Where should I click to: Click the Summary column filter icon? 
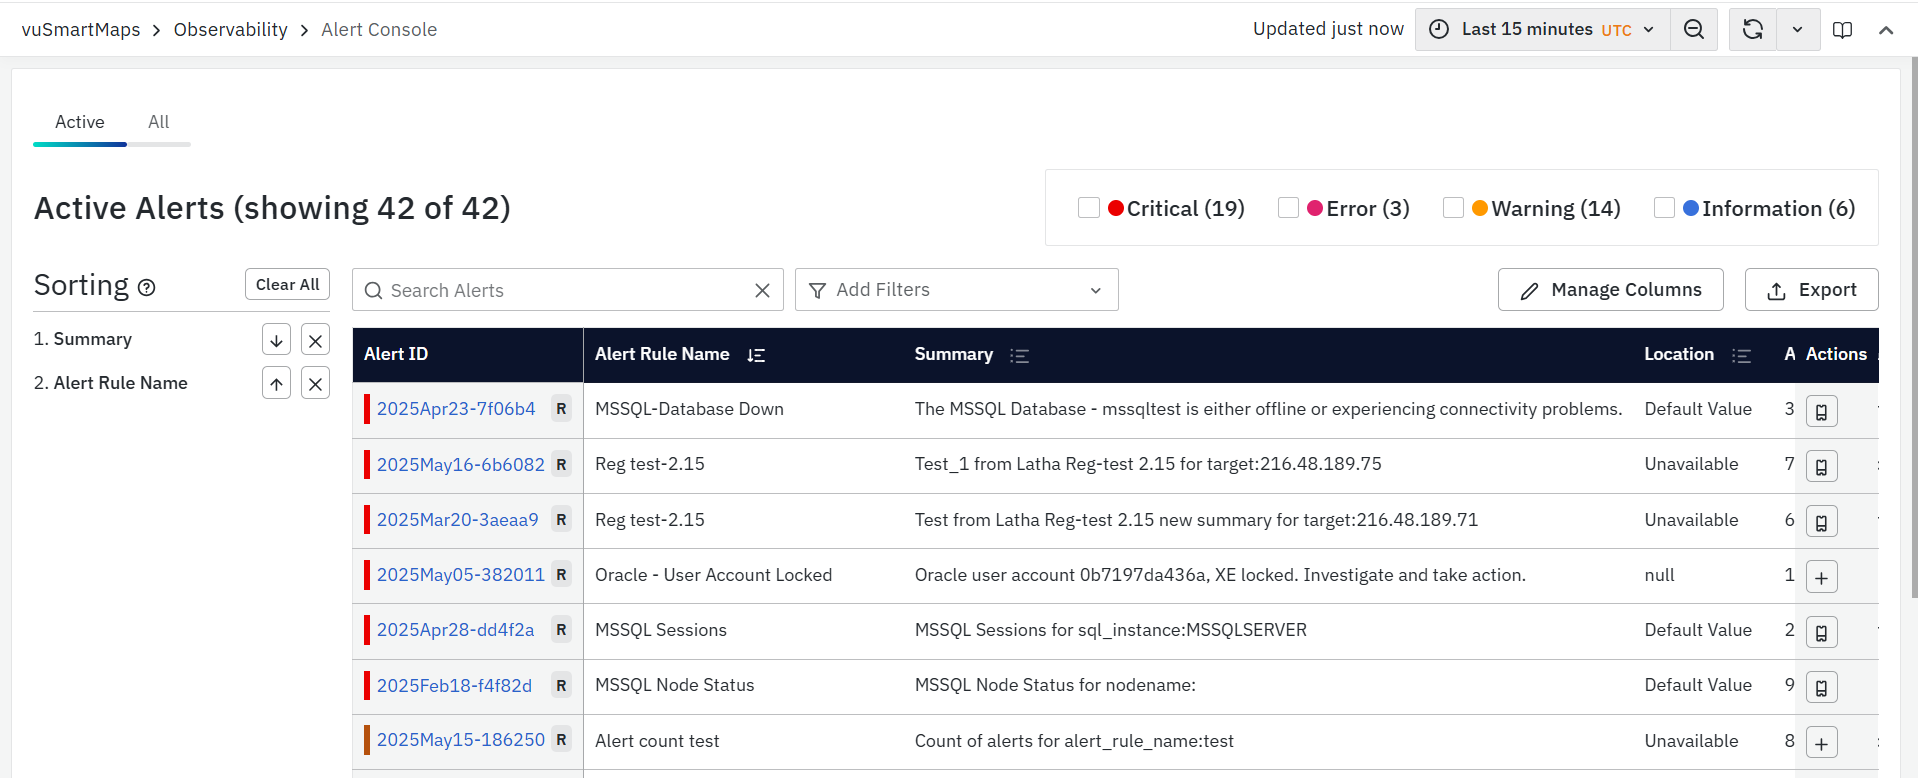1019,355
